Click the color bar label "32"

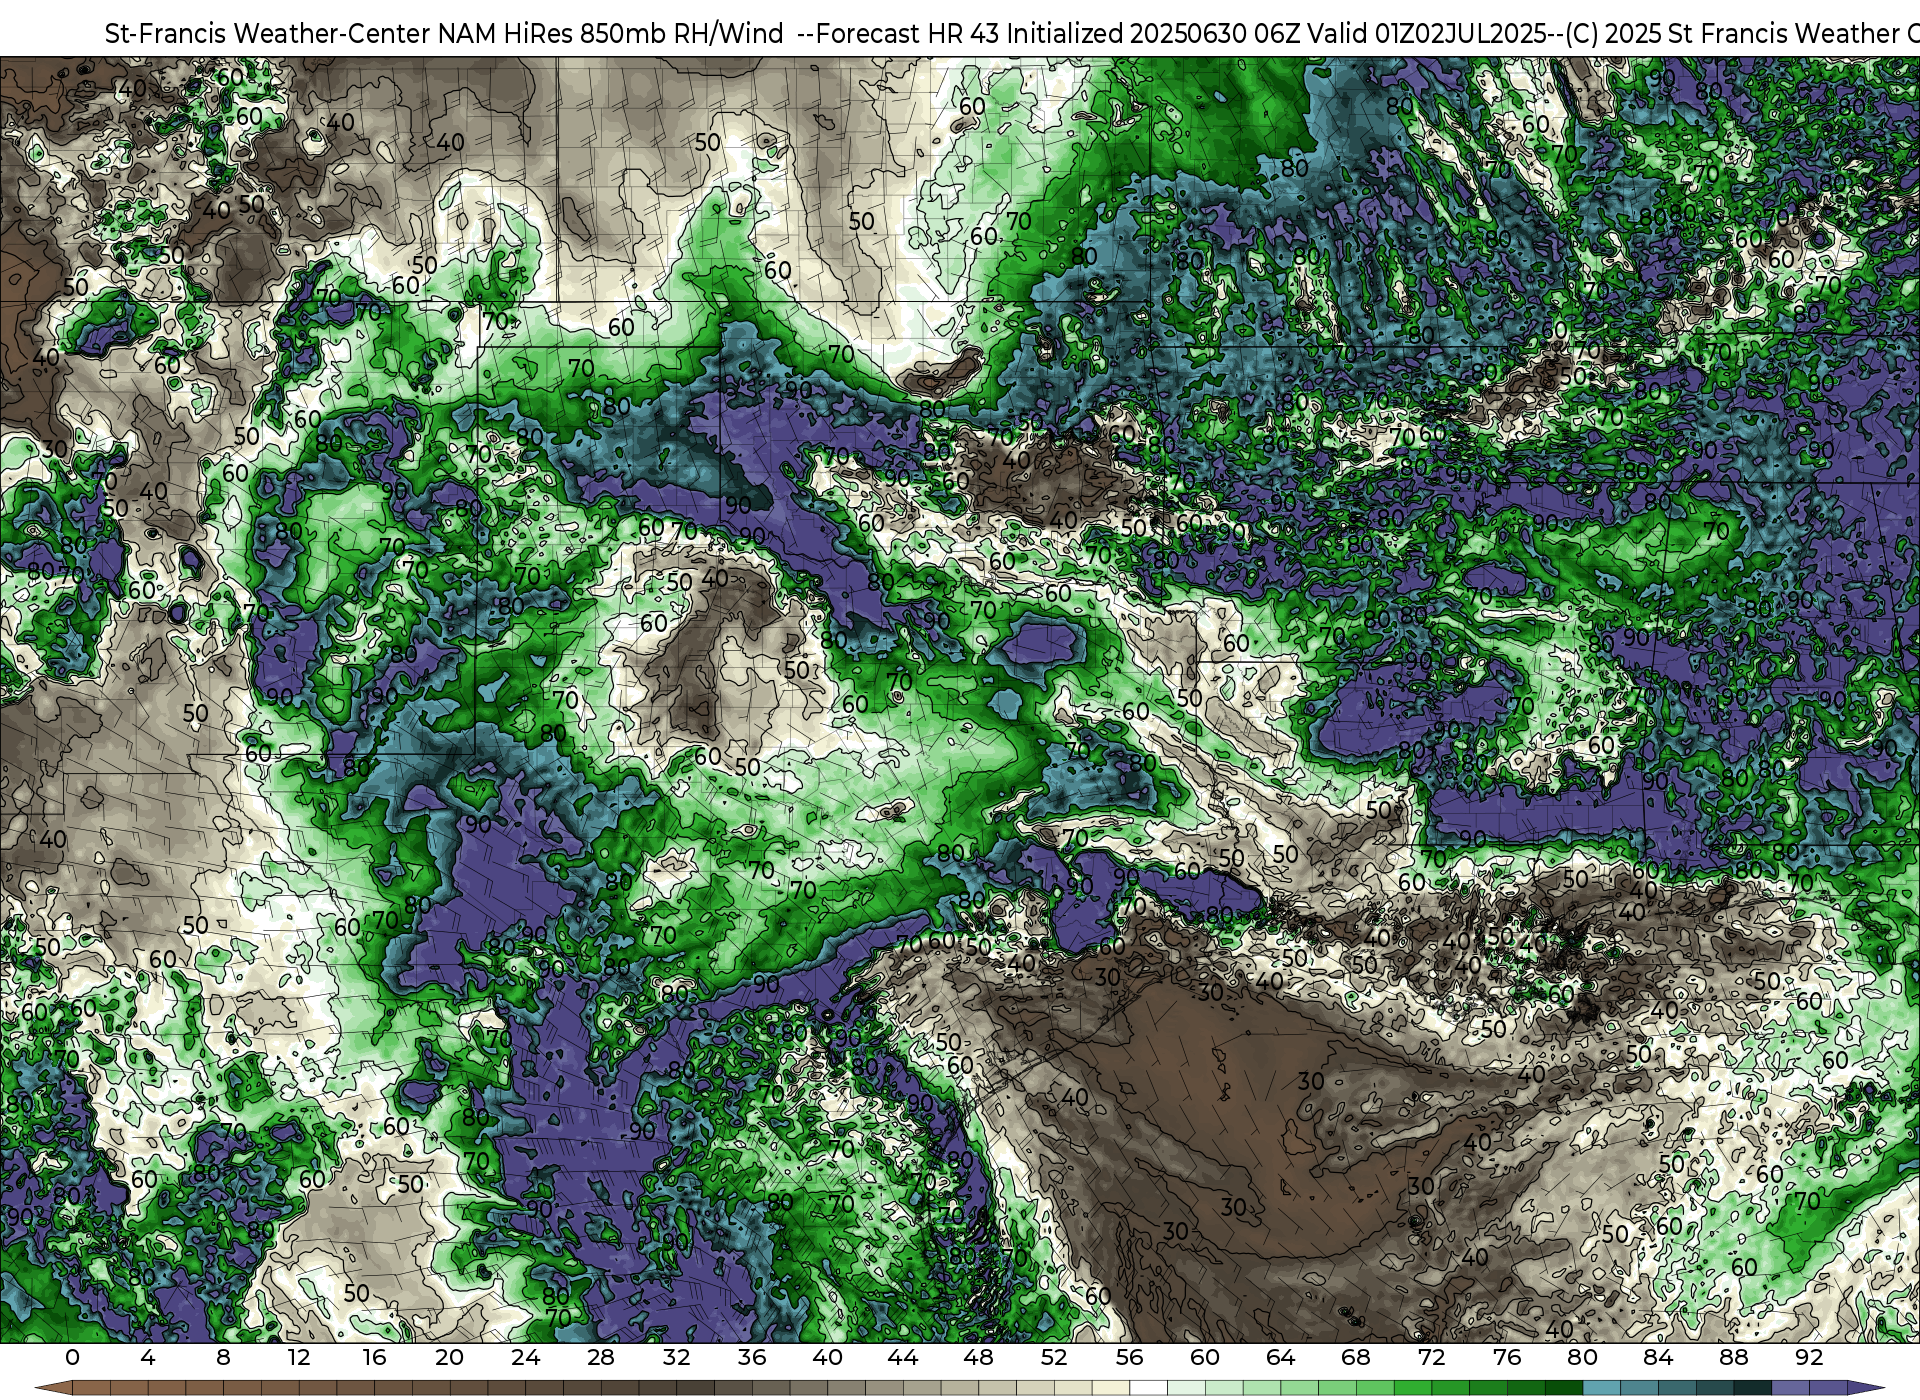(676, 1357)
